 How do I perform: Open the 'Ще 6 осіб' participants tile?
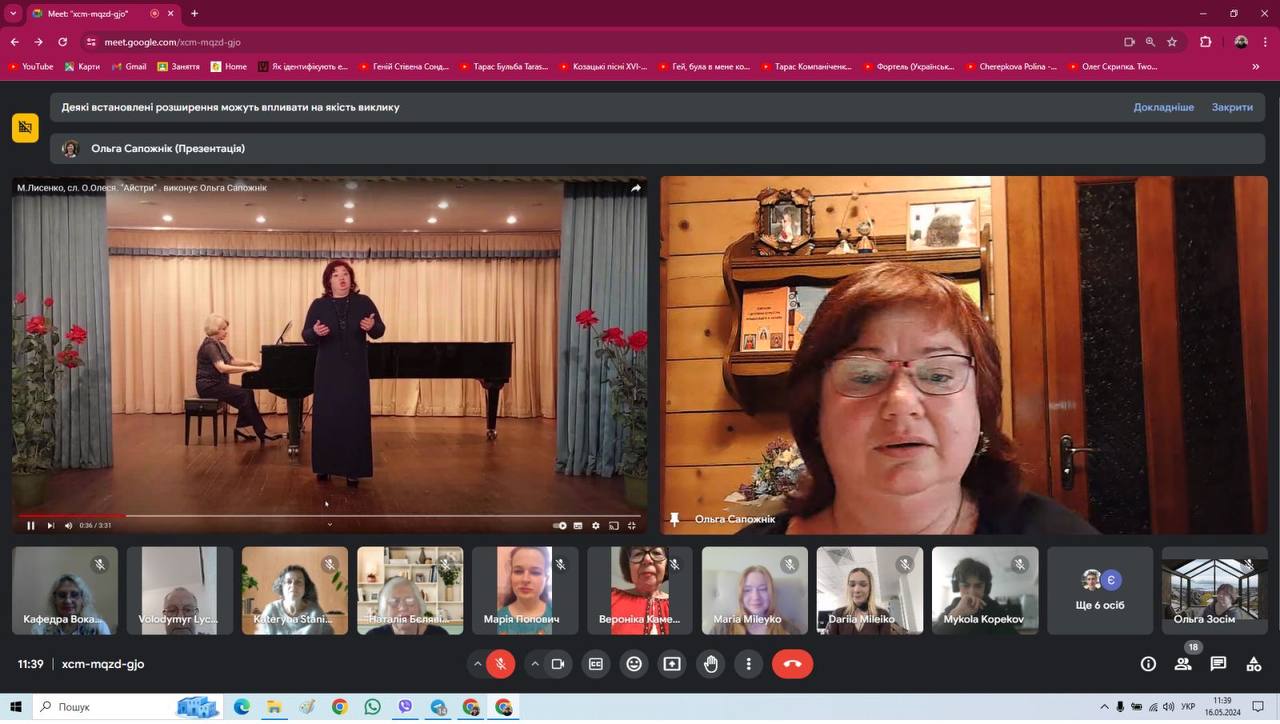1100,590
